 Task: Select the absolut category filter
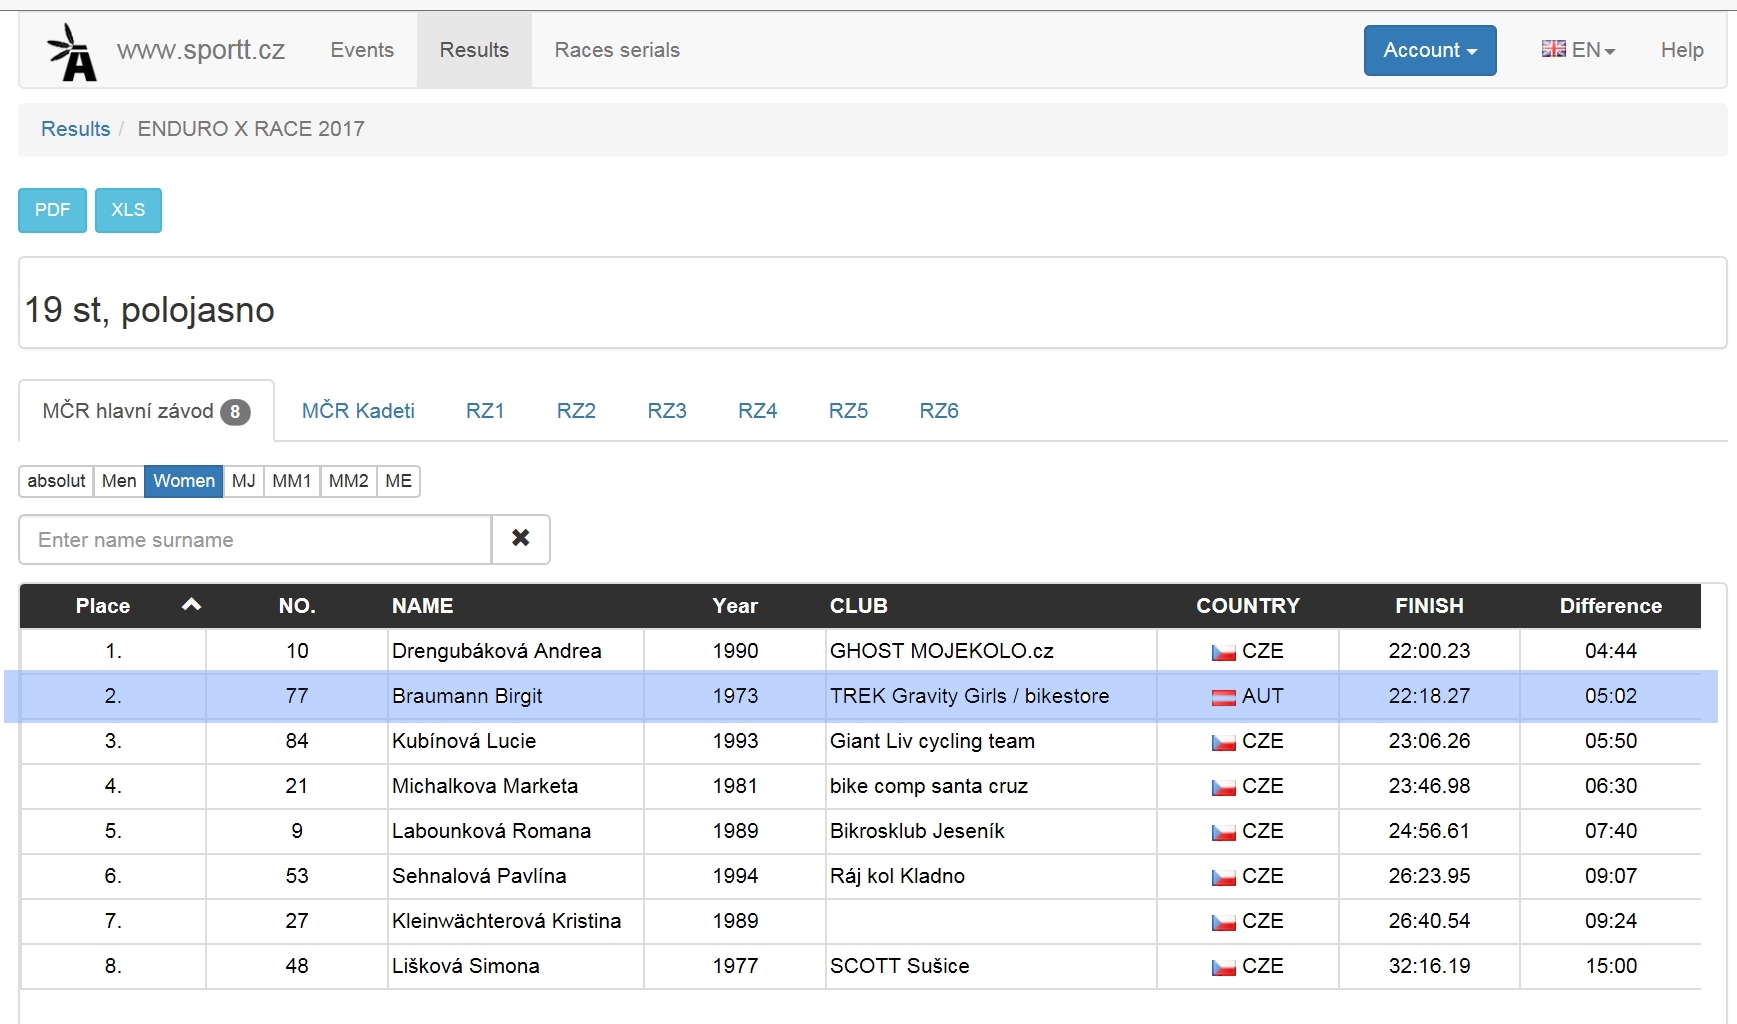point(56,481)
